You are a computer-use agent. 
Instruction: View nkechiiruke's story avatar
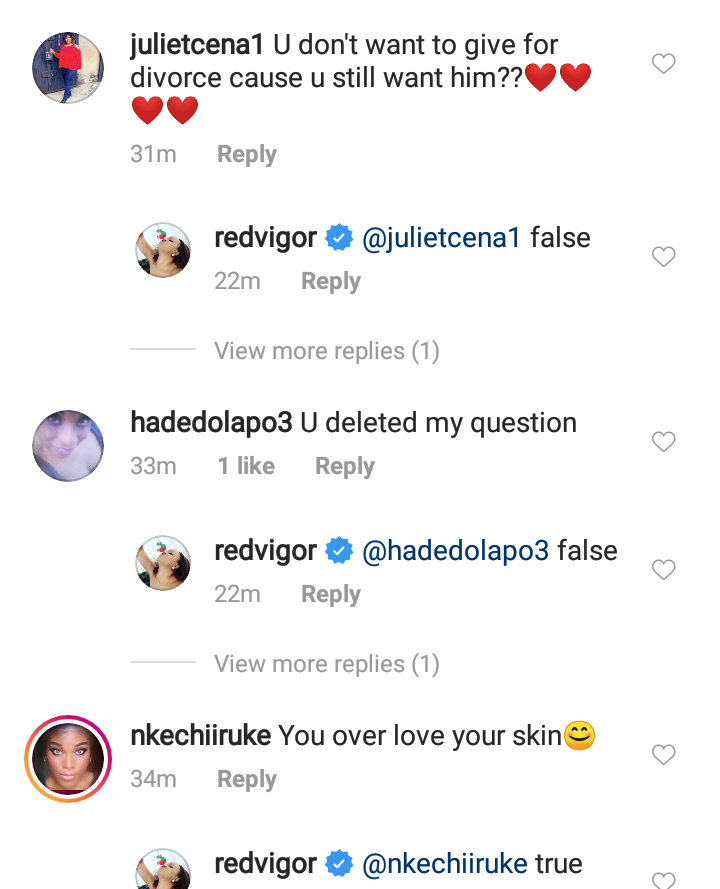[x=68, y=759]
